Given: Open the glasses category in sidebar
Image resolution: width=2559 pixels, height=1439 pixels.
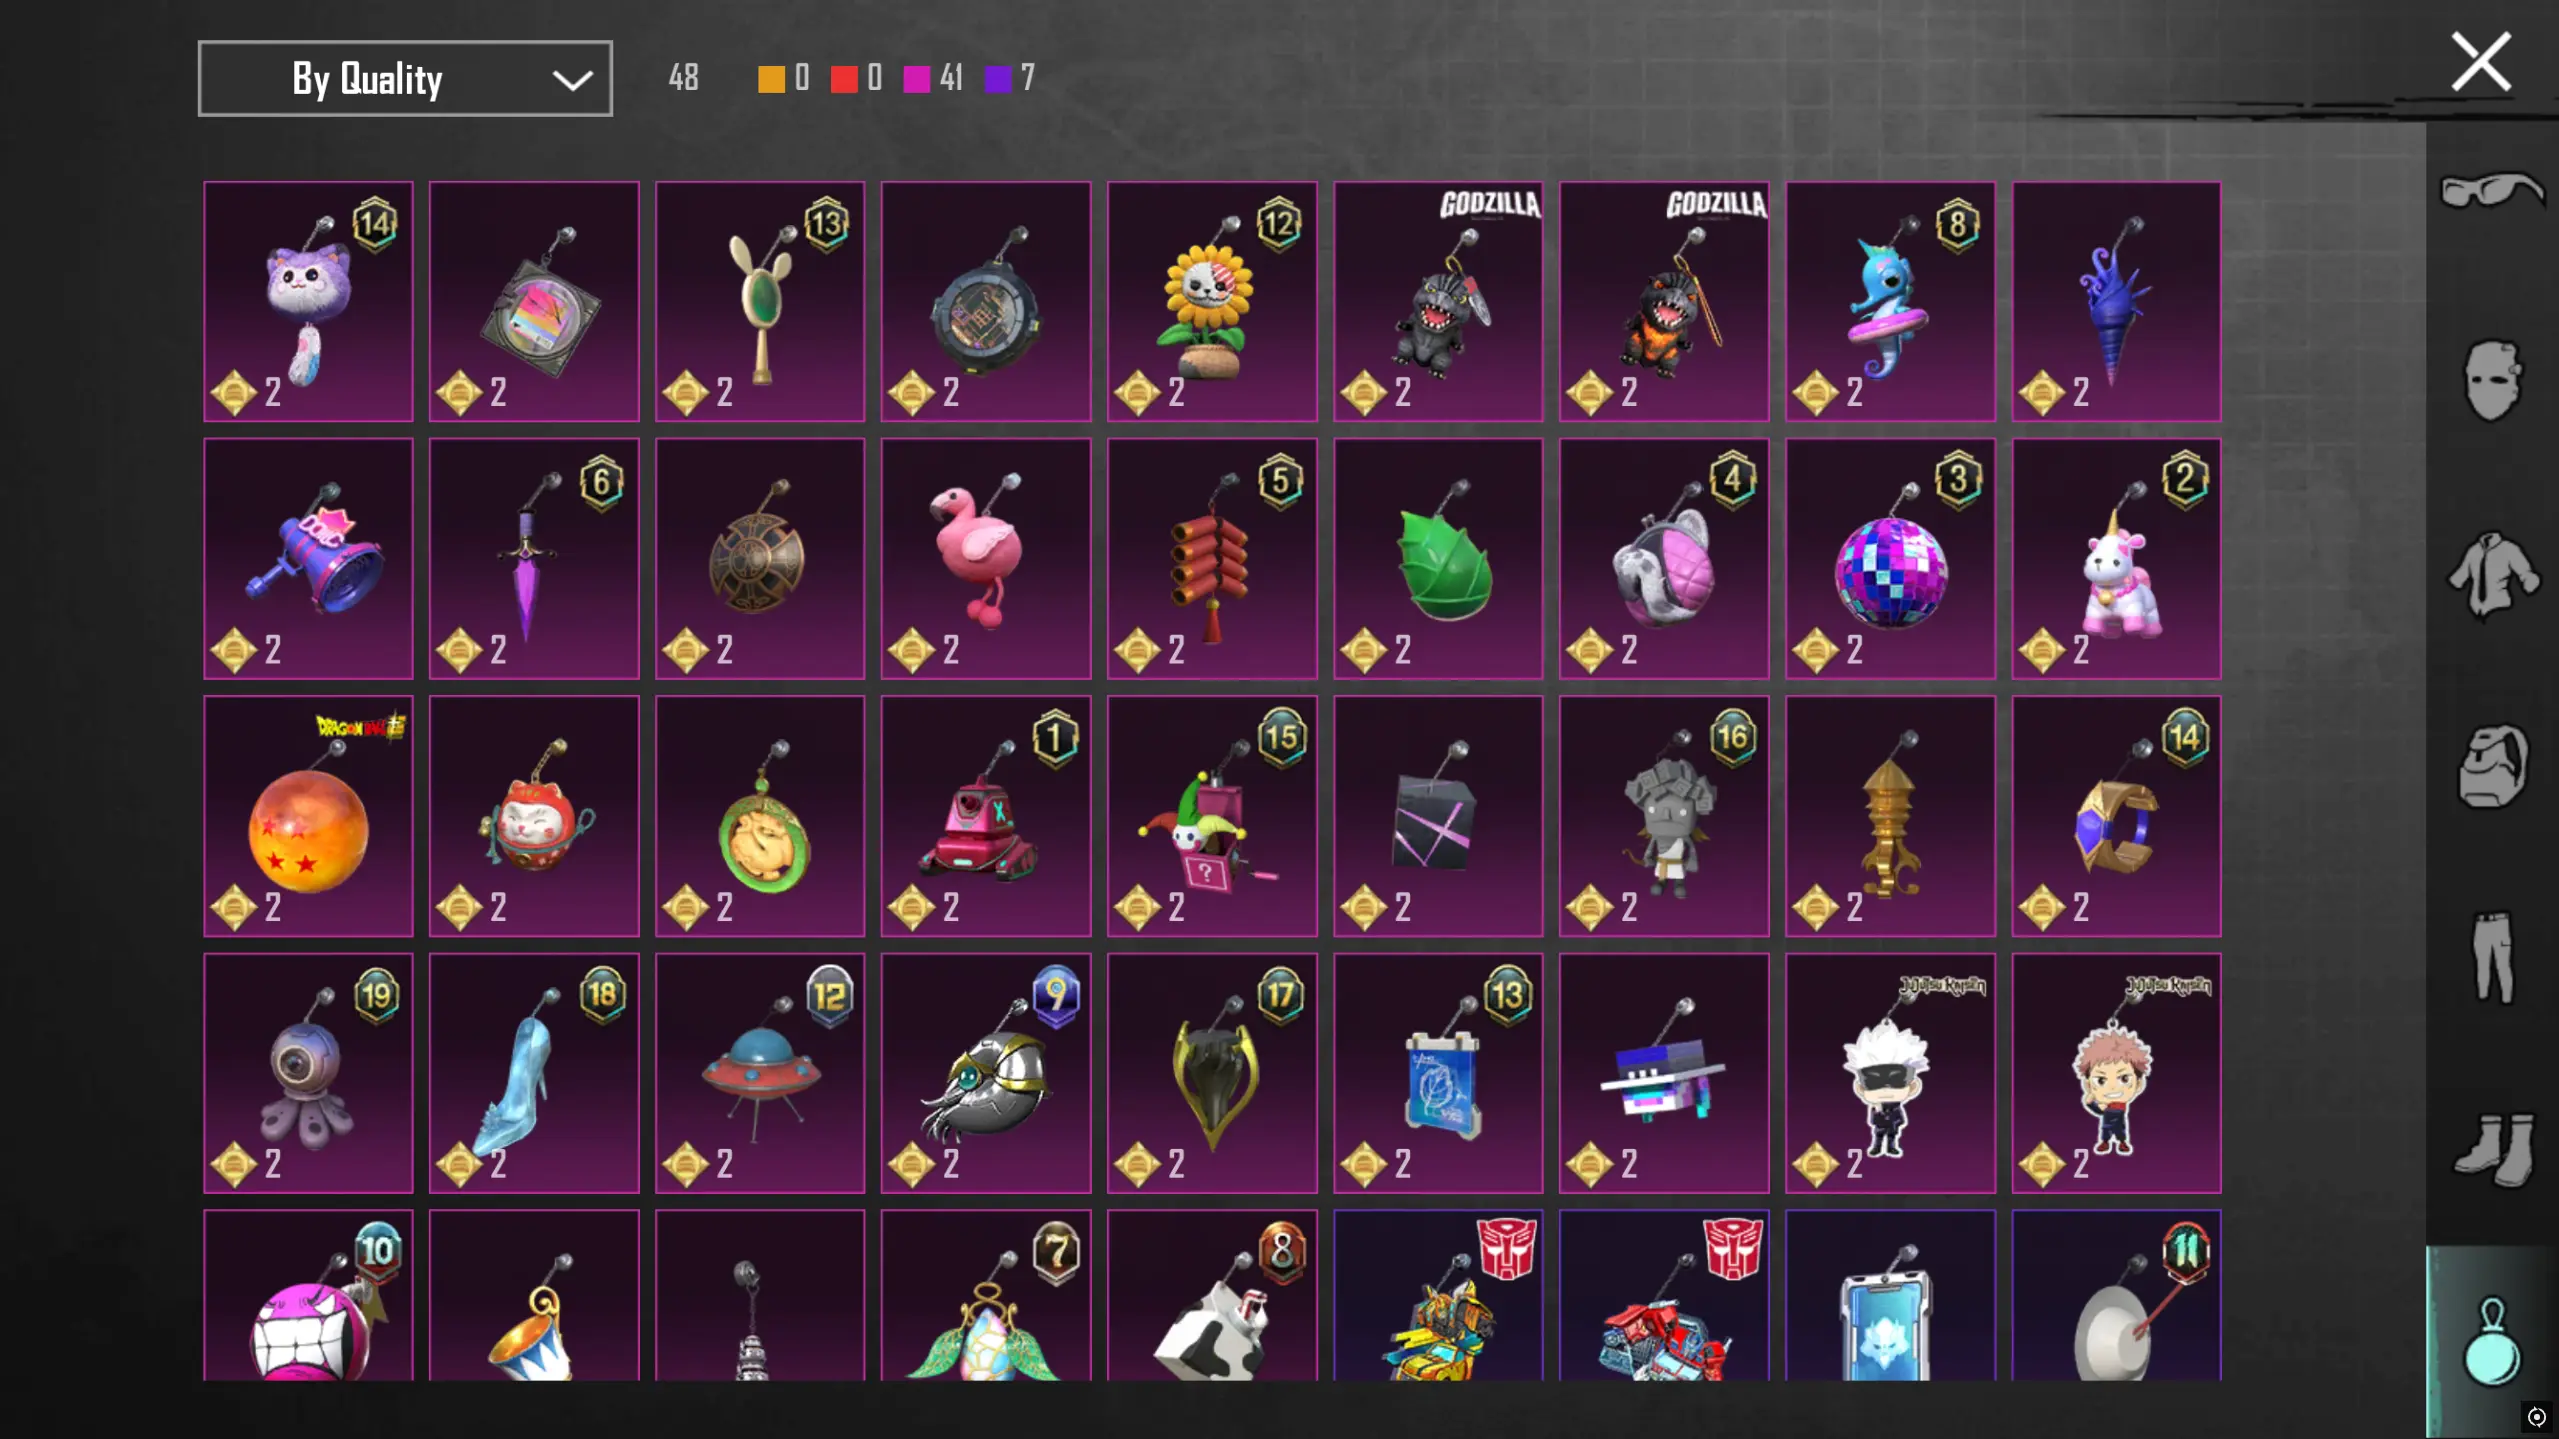Looking at the screenshot, I should (2491, 190).
